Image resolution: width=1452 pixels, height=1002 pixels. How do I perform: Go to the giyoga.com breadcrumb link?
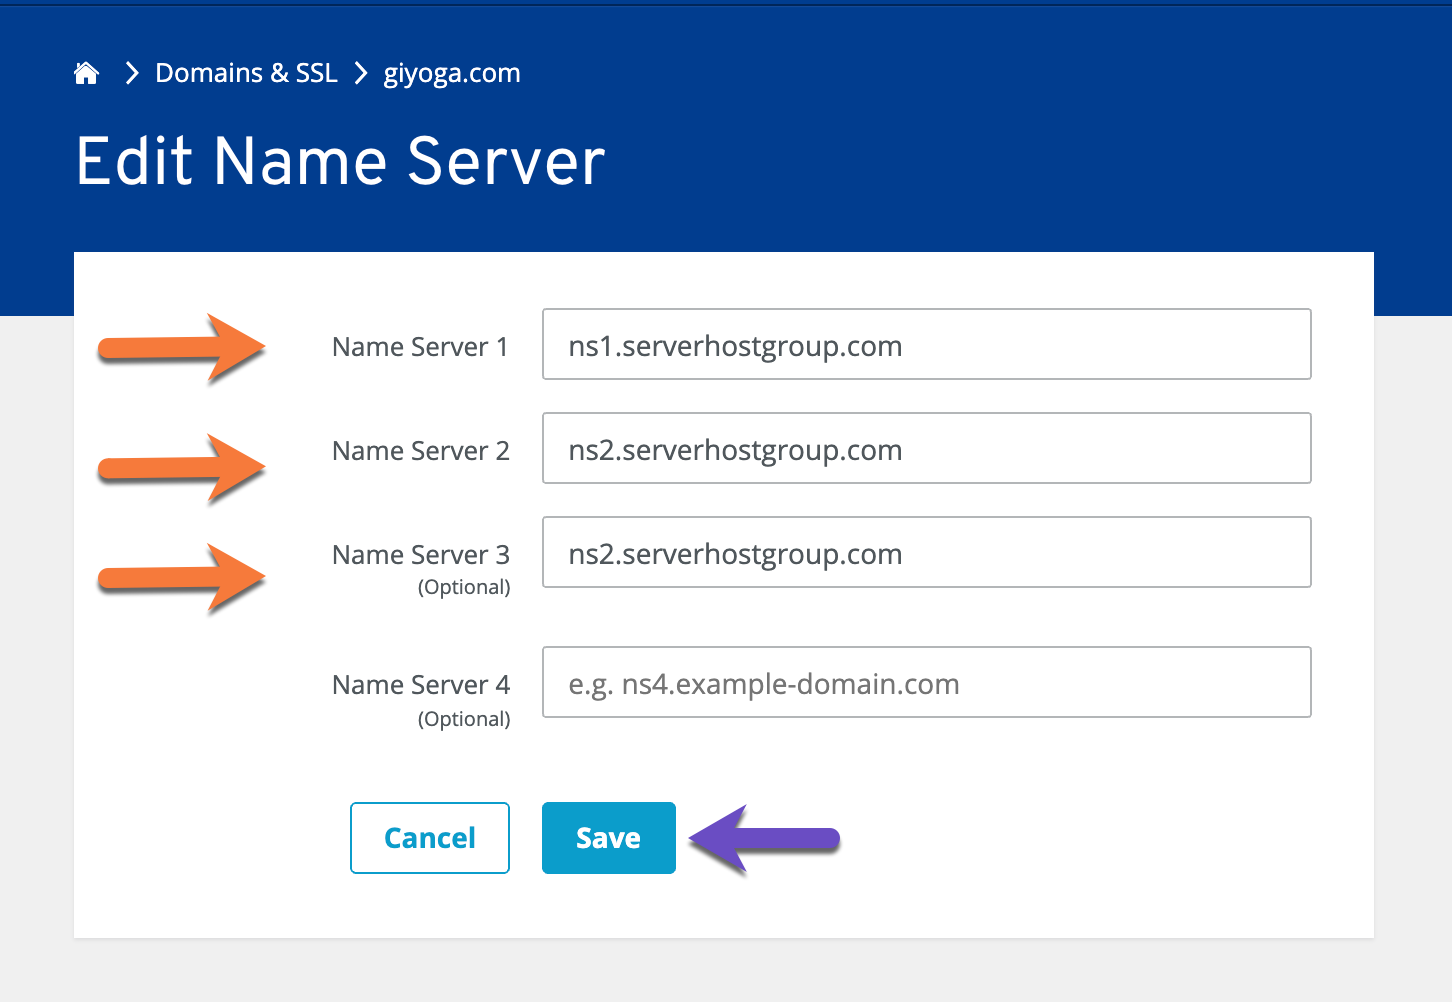pos(451,73)
